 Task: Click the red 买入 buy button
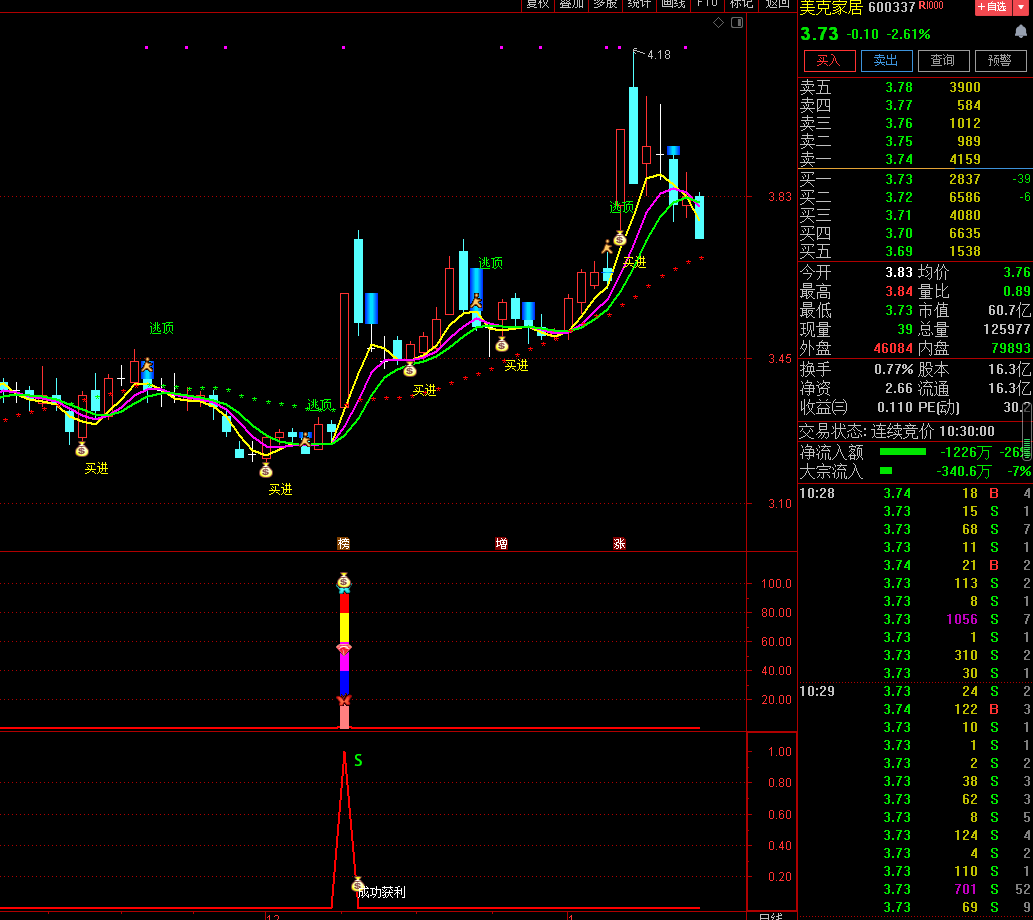click(829, 61)
